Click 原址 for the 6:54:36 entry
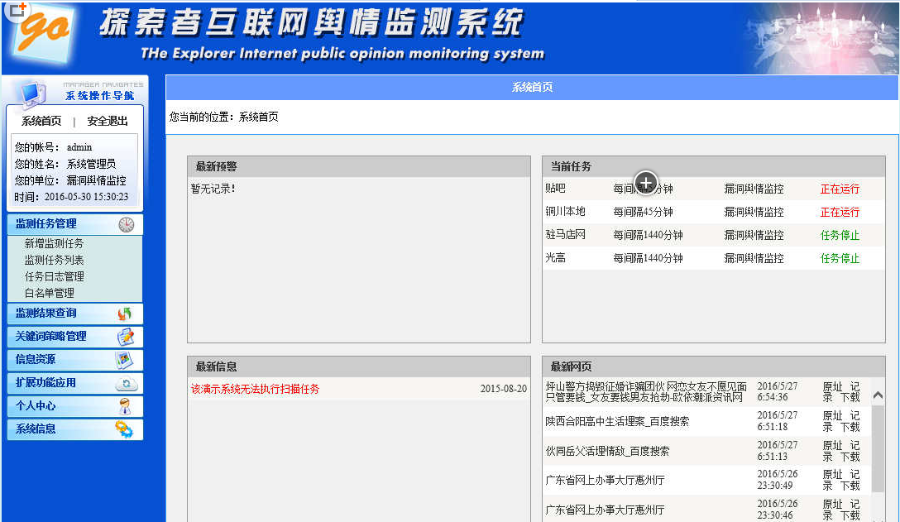This screenshot has height=522, width=900. (x=832, y=386)
